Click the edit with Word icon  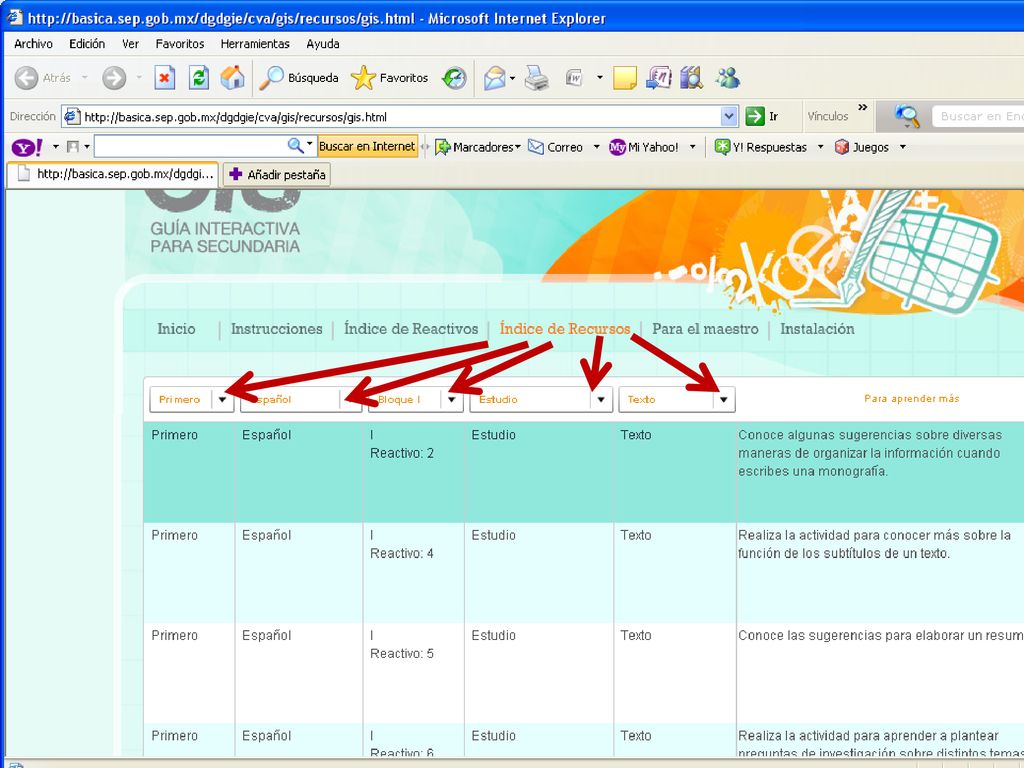(573, 78)
